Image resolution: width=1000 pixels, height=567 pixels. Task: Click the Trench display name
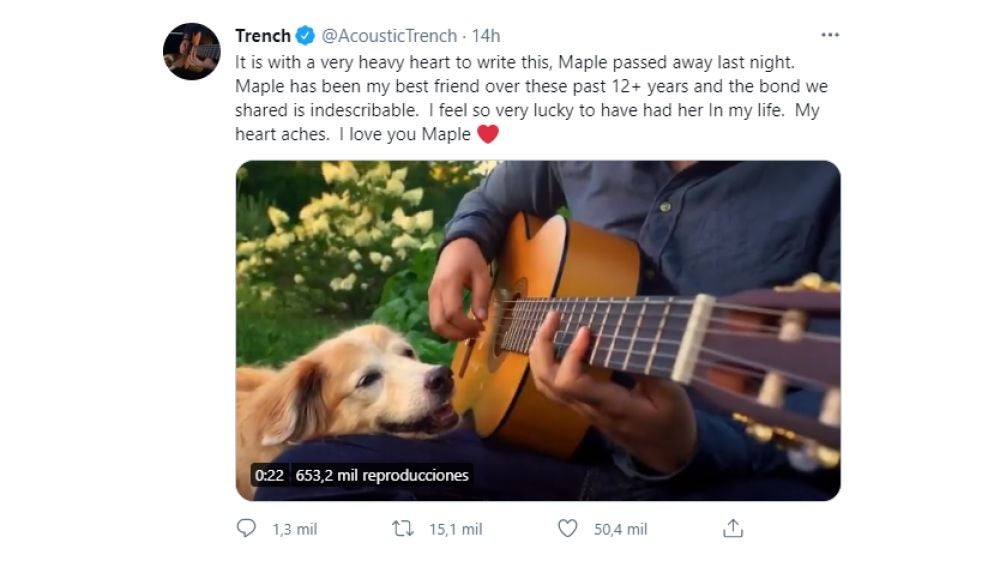263,36
